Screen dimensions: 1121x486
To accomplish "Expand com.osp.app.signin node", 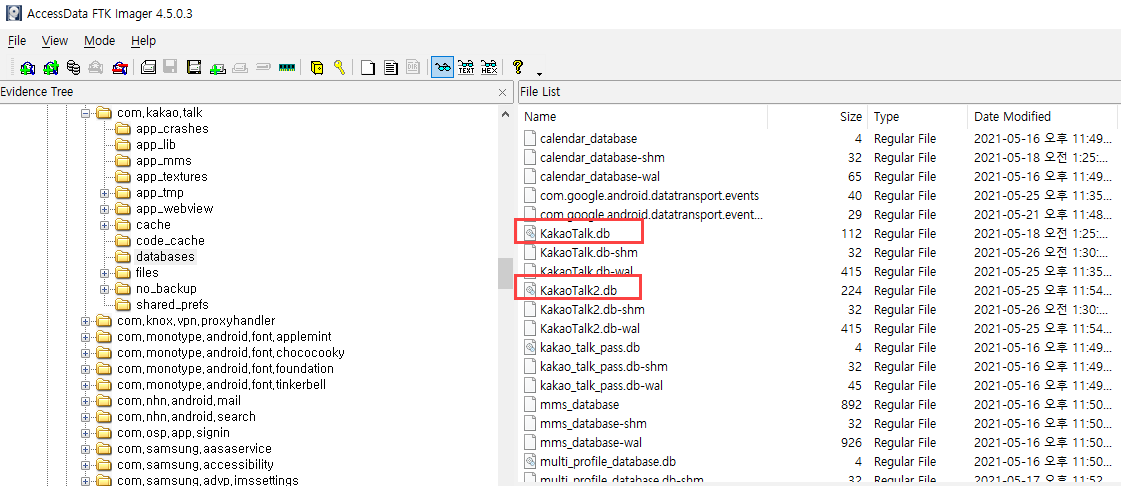I will (x=86, y=433).
